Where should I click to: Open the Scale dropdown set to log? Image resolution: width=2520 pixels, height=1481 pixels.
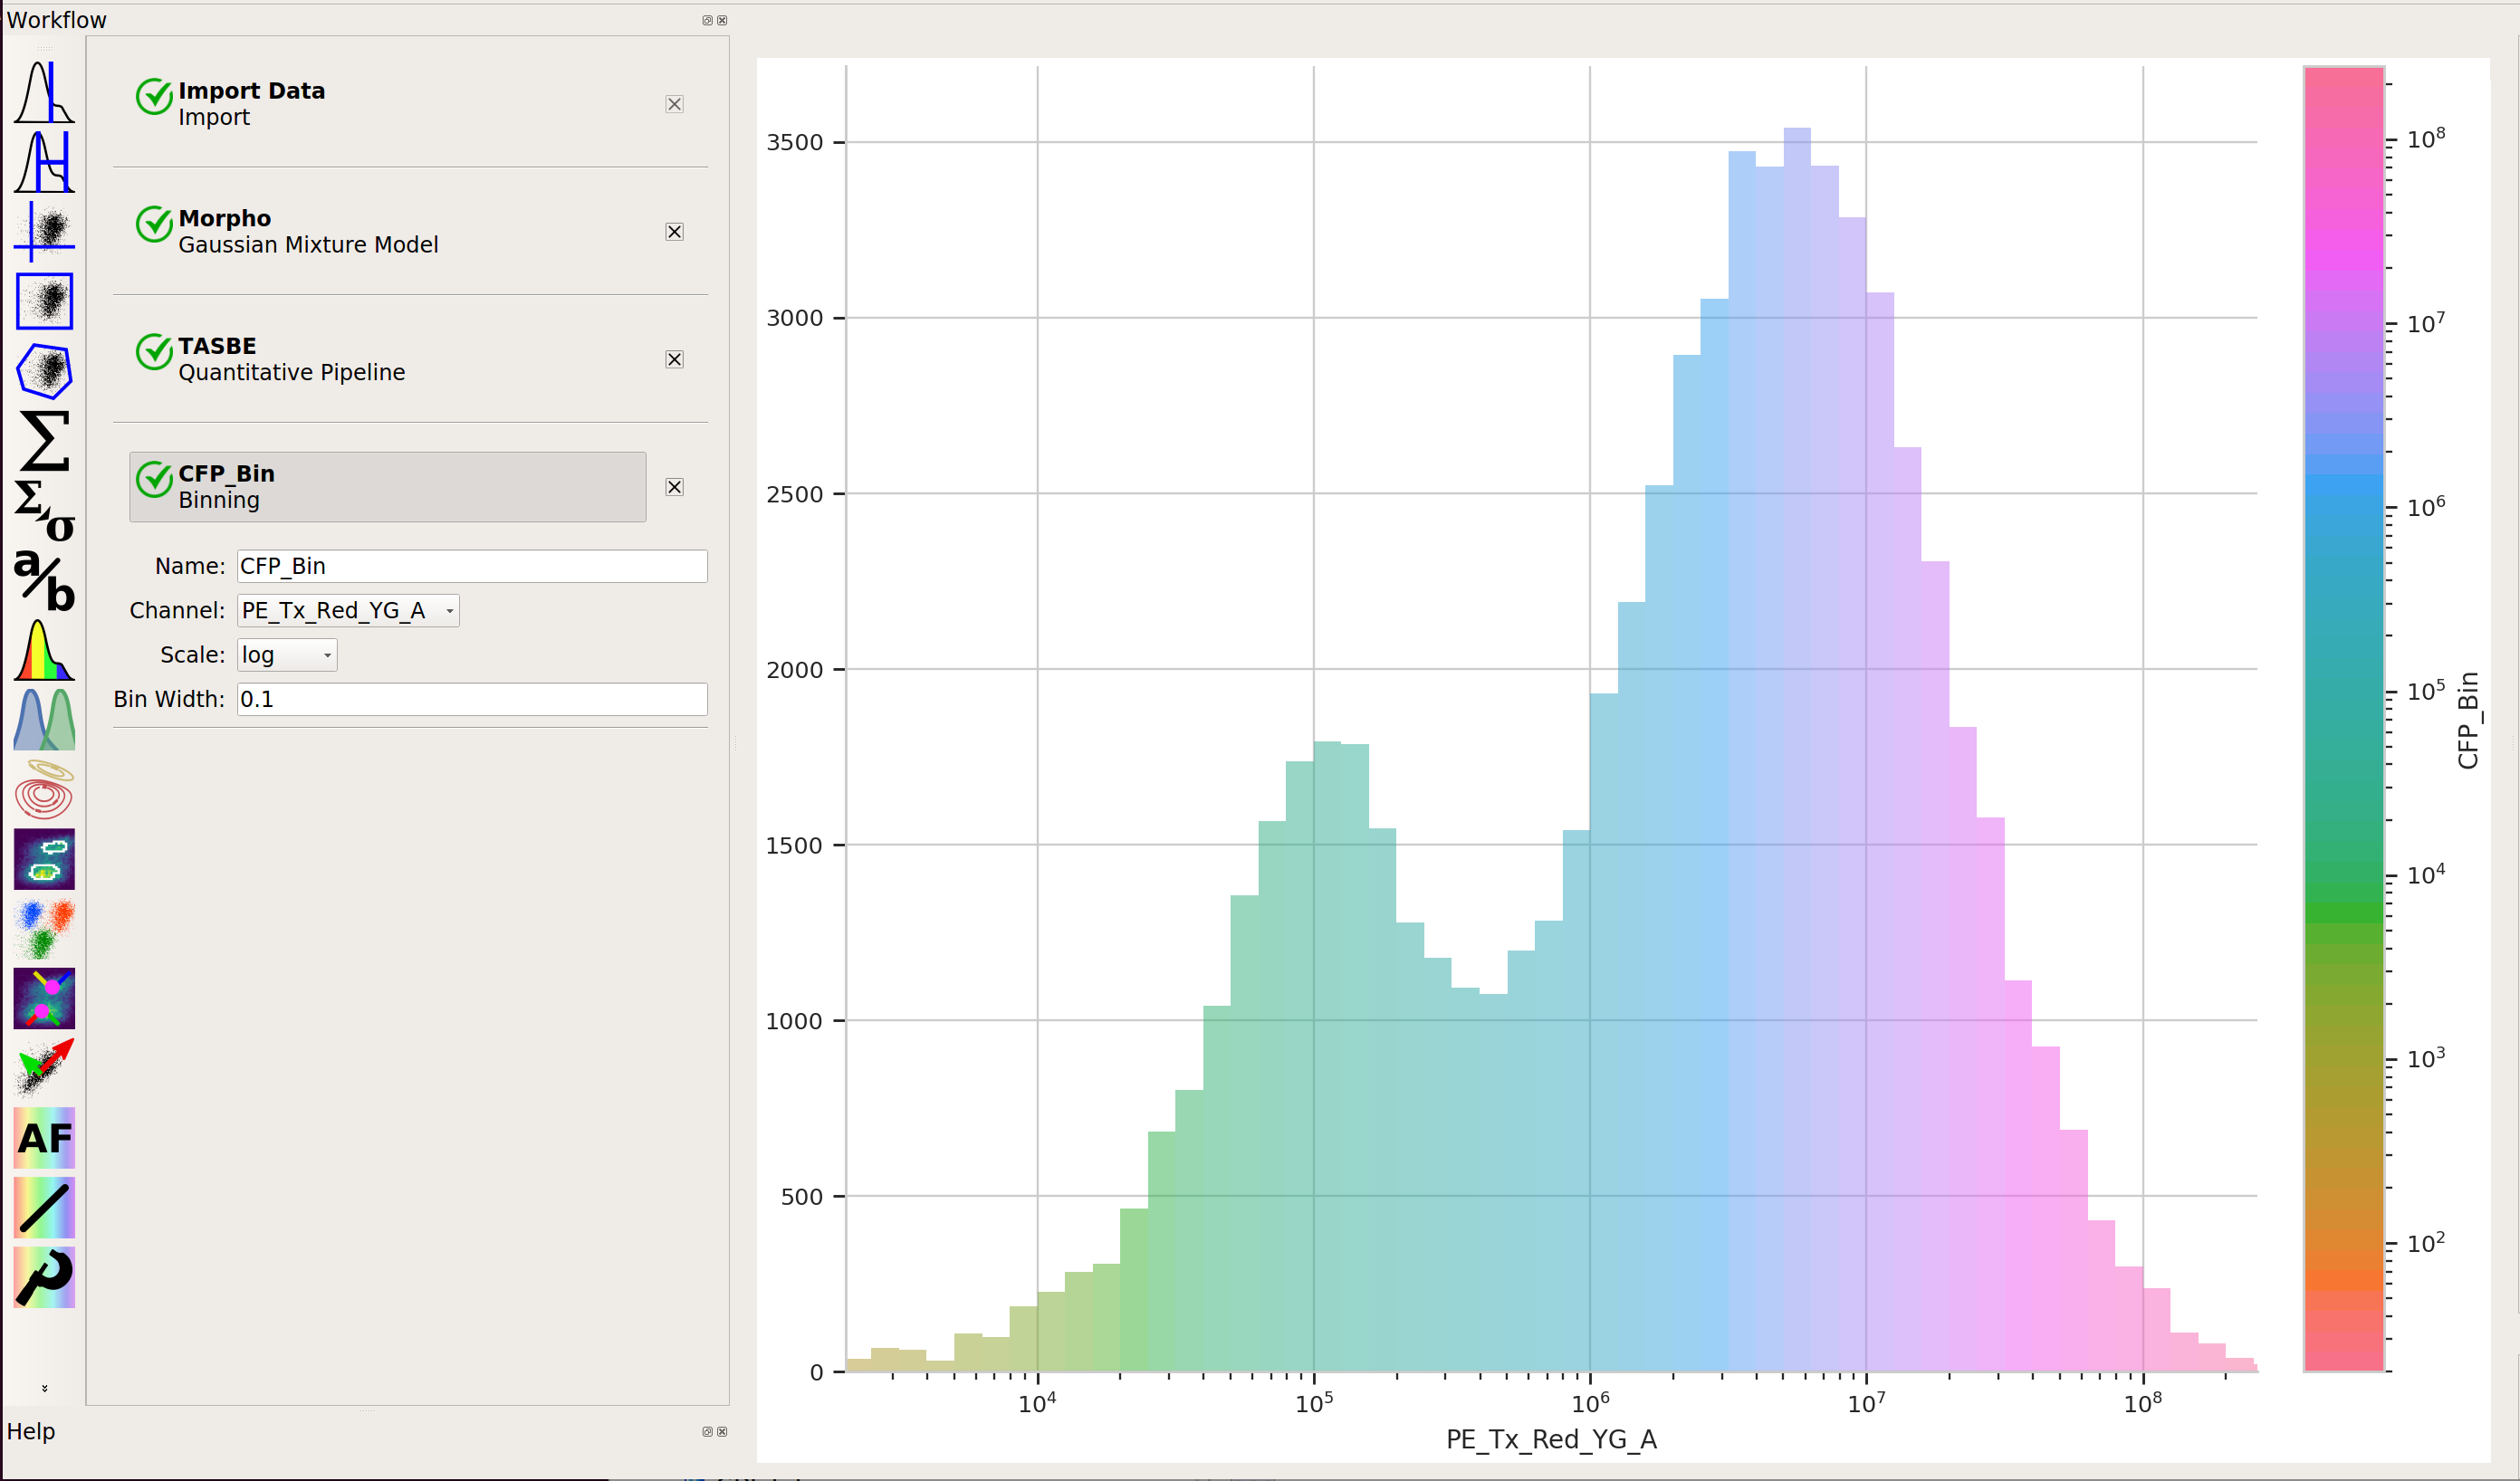[x=287, y=655]
